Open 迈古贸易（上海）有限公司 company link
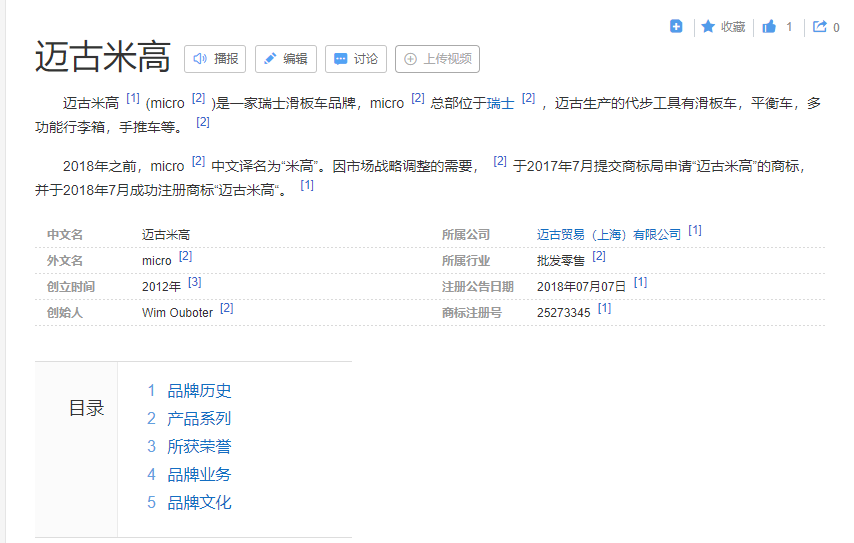This screenshot has width=854, height=543. point(608,235)
